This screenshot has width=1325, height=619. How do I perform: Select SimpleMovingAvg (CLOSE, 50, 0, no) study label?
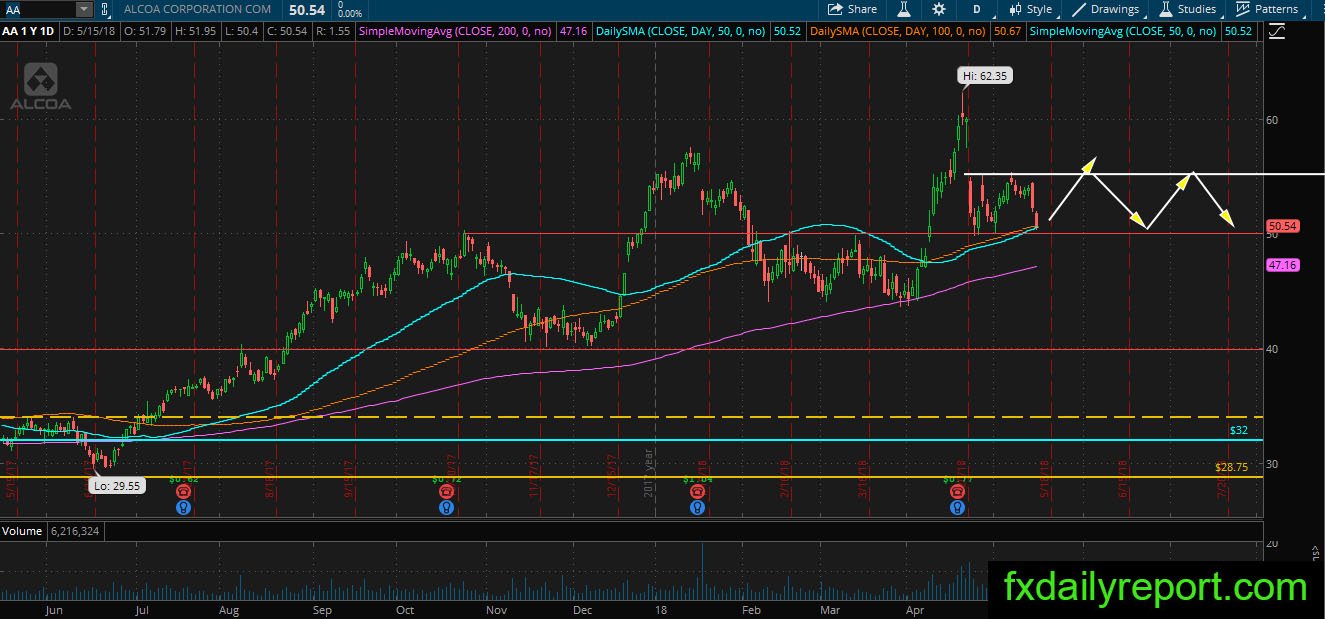[1122, 32]
